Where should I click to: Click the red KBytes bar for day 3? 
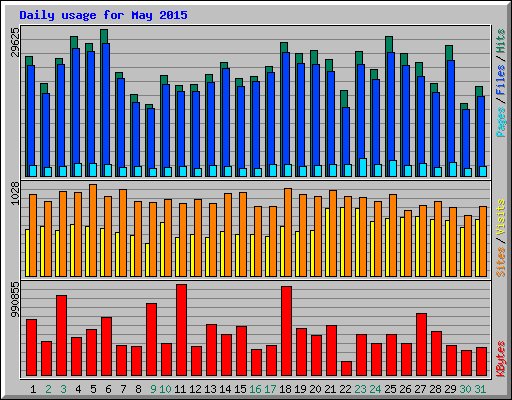(61, 335)
